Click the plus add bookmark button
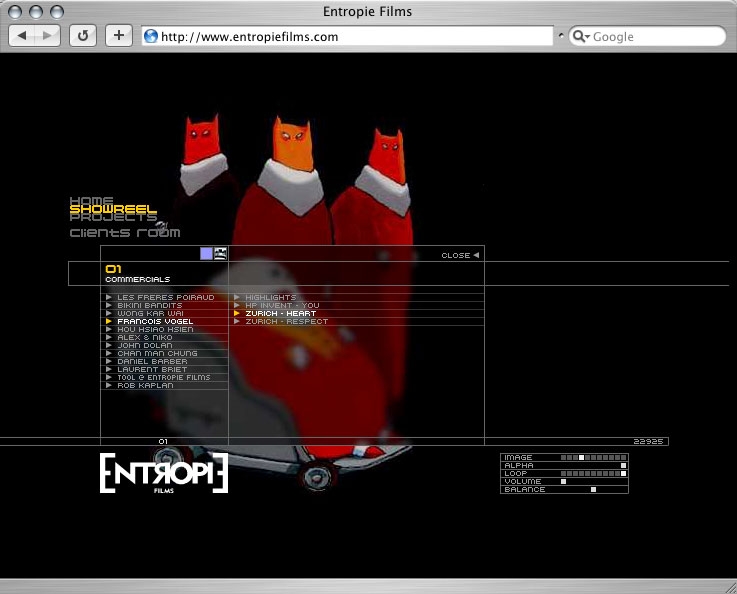 click(119, 36)
